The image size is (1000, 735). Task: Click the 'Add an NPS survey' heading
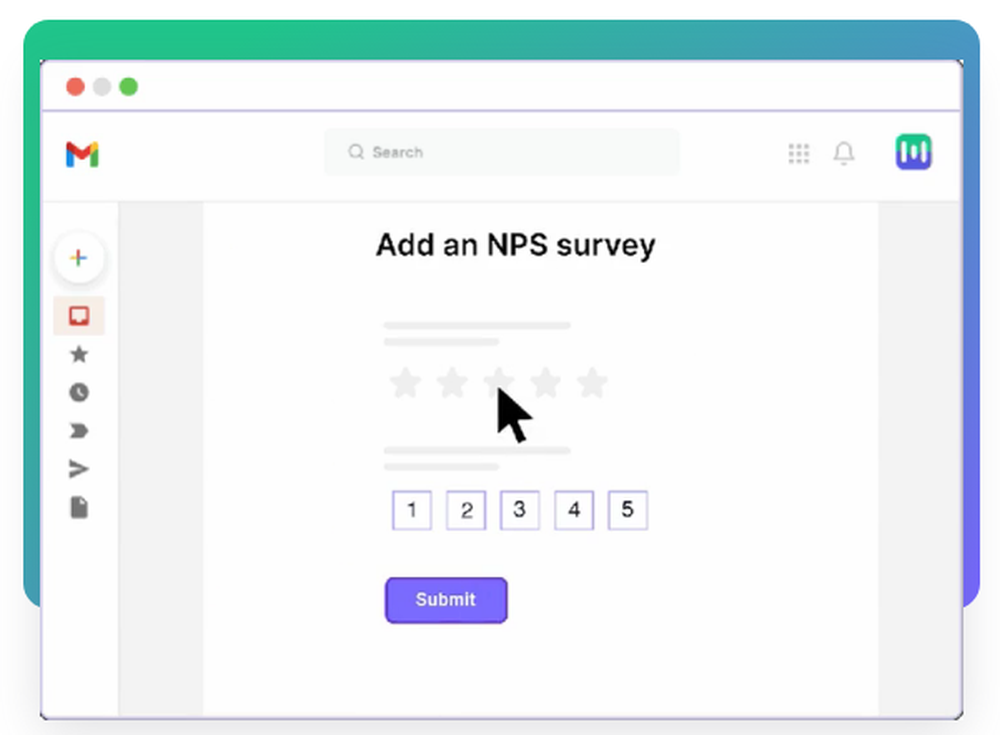click(515, 246)
